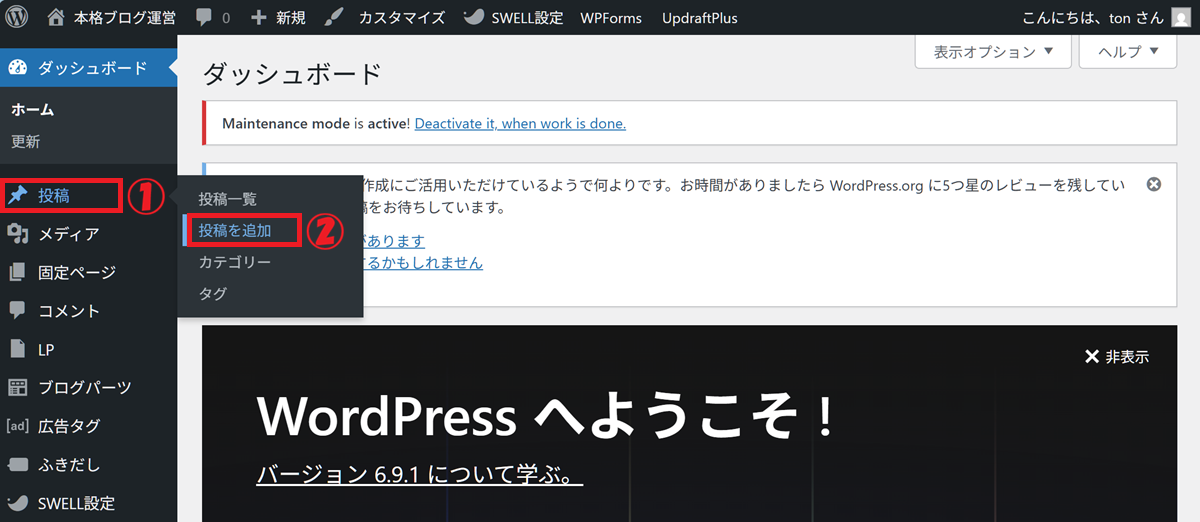Screen dimensions: 1200x522
Task: Open the Pages icon labeled 固定ページ
Action: [17, 272]
